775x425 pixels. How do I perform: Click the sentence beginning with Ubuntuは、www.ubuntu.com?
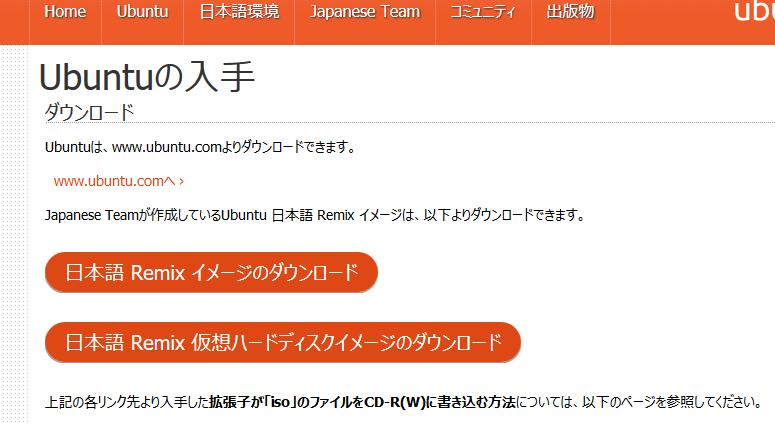click(200, 148)
